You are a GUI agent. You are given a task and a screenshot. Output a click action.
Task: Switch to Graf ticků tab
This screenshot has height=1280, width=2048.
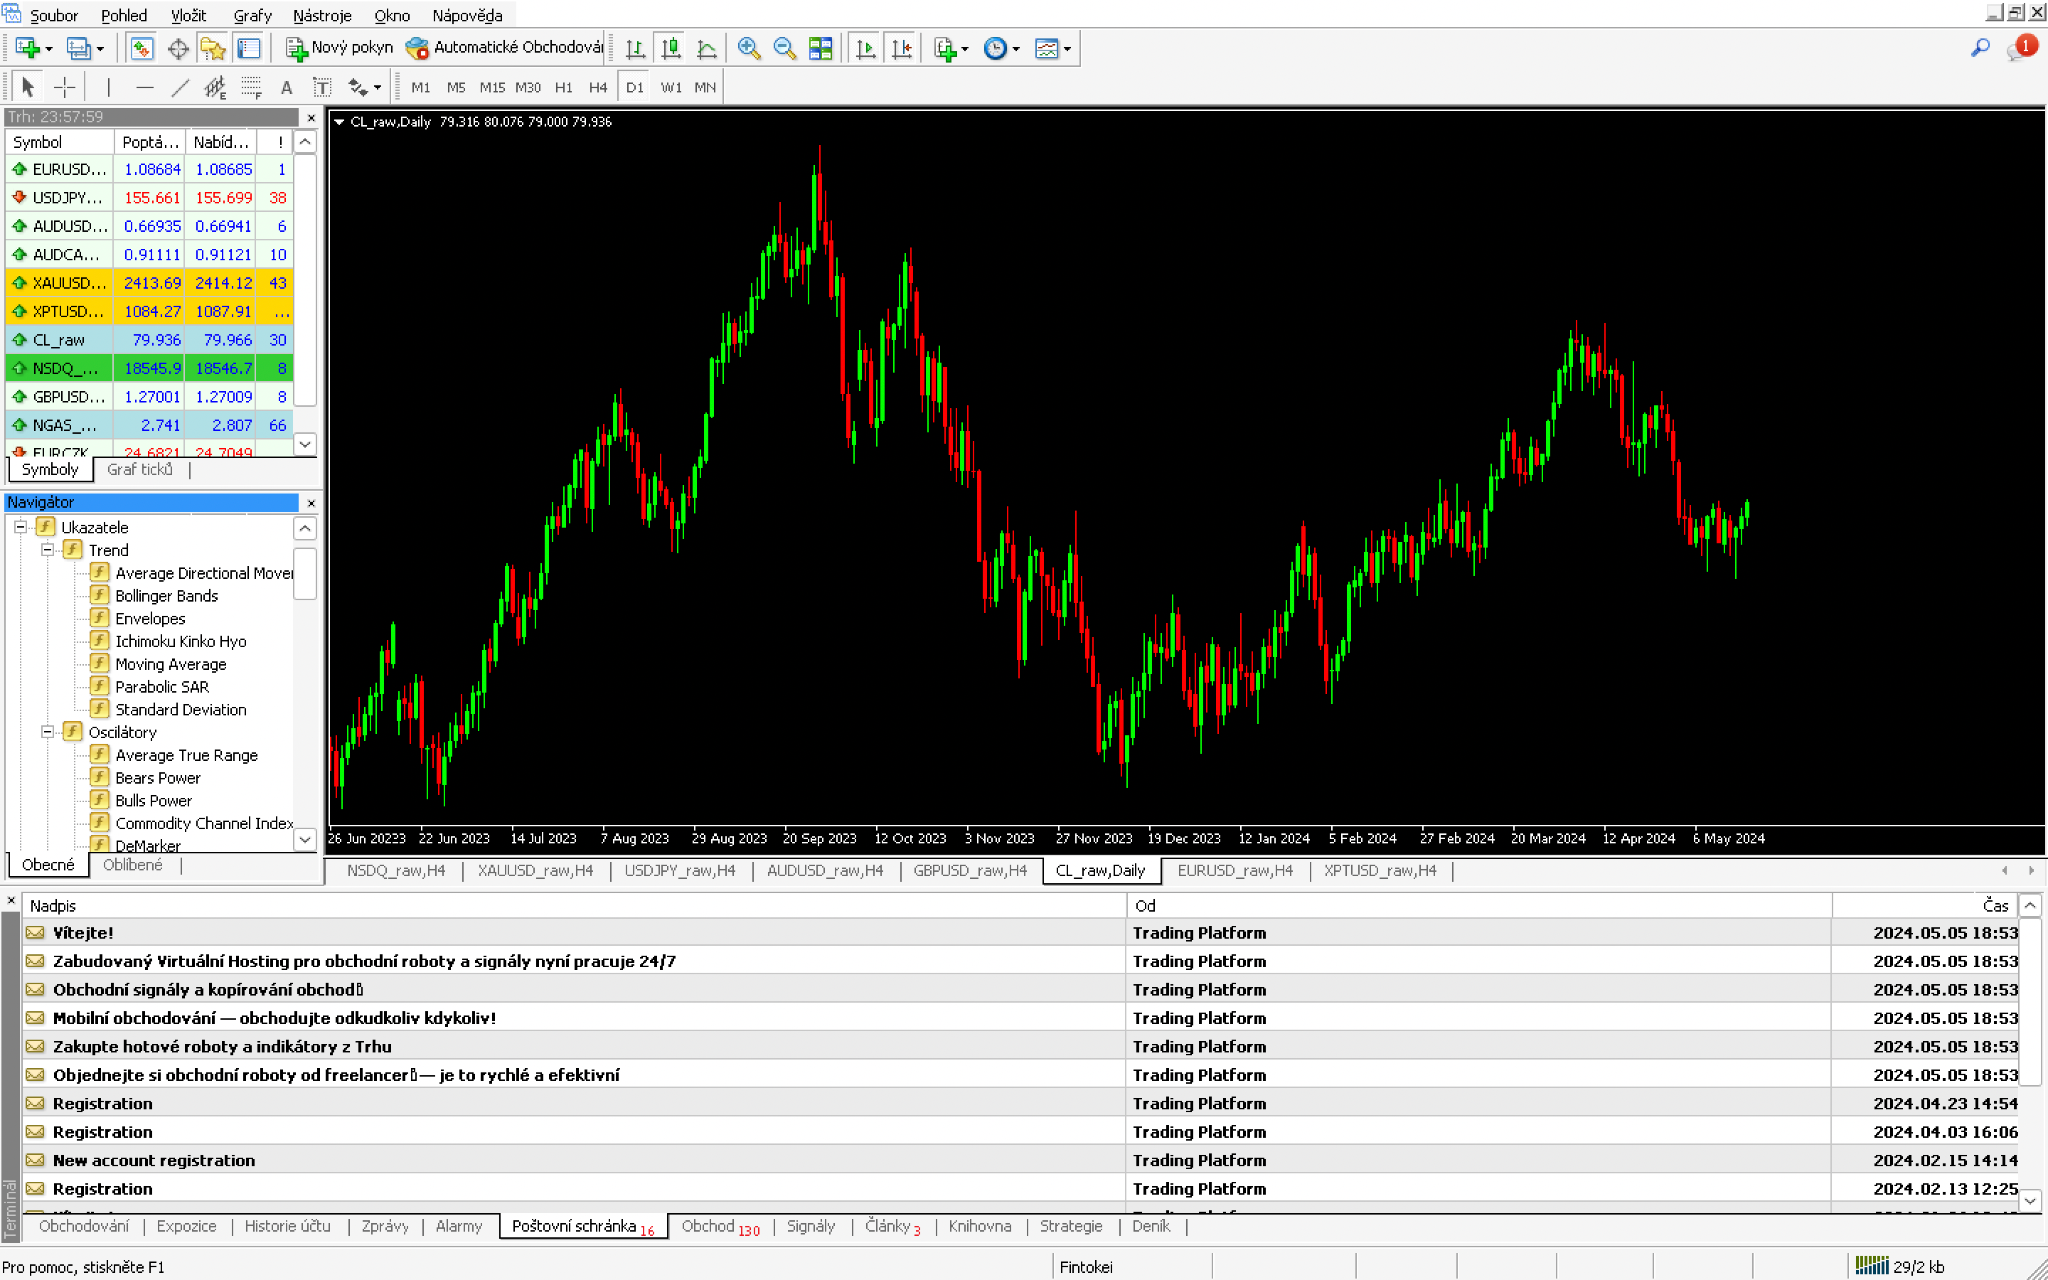pyautogui.click(x=140, y=469)
